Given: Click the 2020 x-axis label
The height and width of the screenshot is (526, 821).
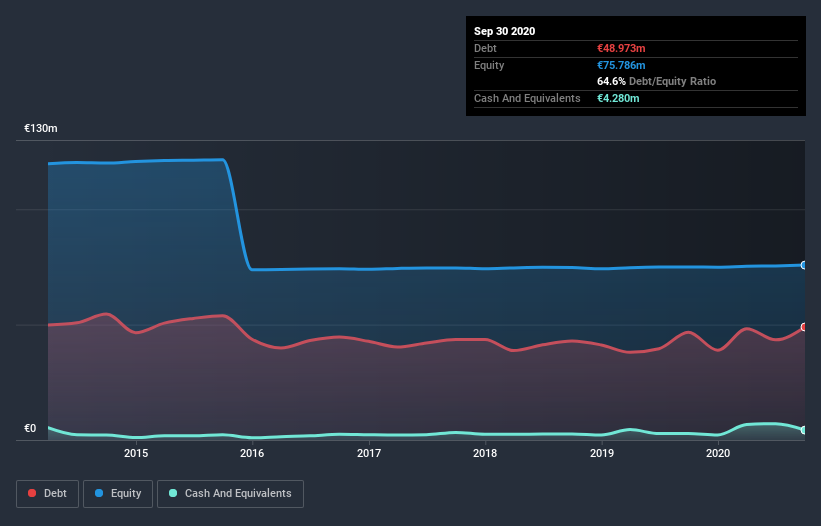Looking at the screenshot, I should tap(718, 453).
